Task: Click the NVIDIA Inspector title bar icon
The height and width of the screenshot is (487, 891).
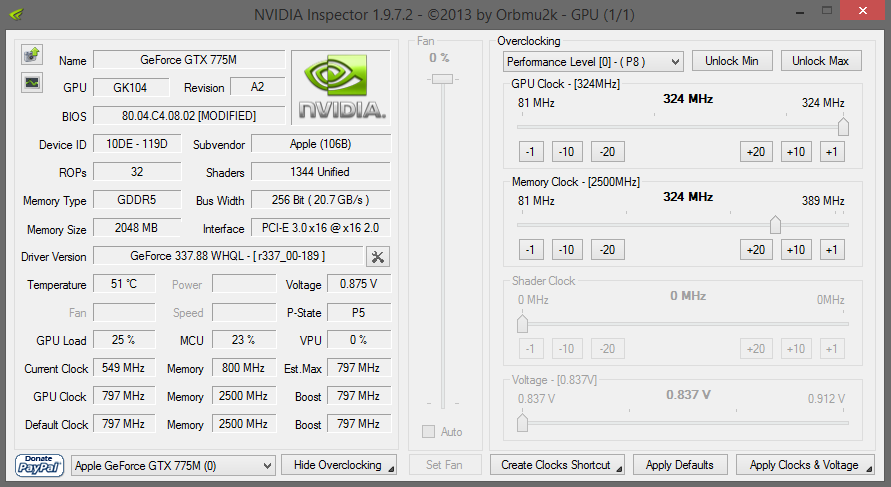Action: 16,14
